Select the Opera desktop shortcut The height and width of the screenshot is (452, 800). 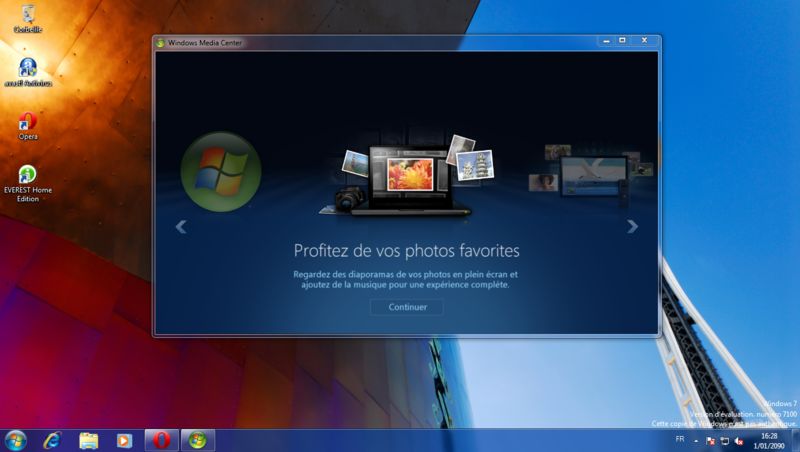pos(28,126)
